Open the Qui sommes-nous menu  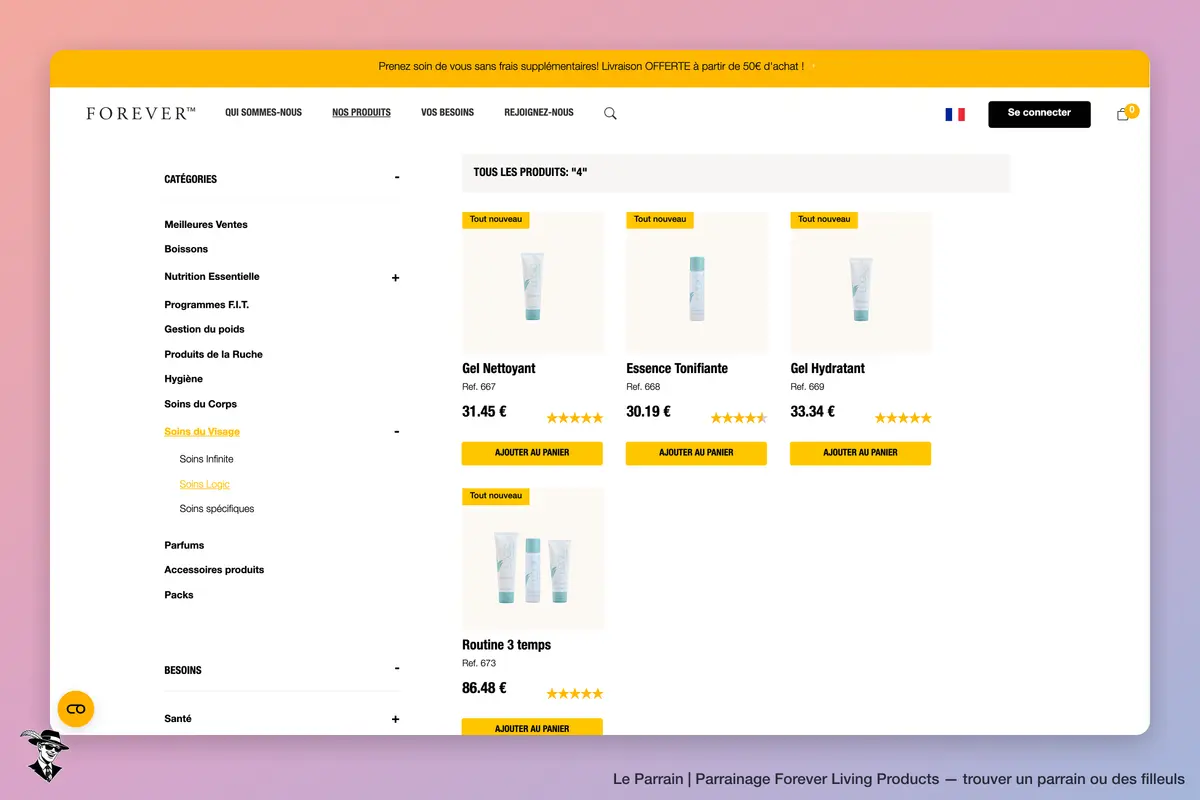(263, 113)
